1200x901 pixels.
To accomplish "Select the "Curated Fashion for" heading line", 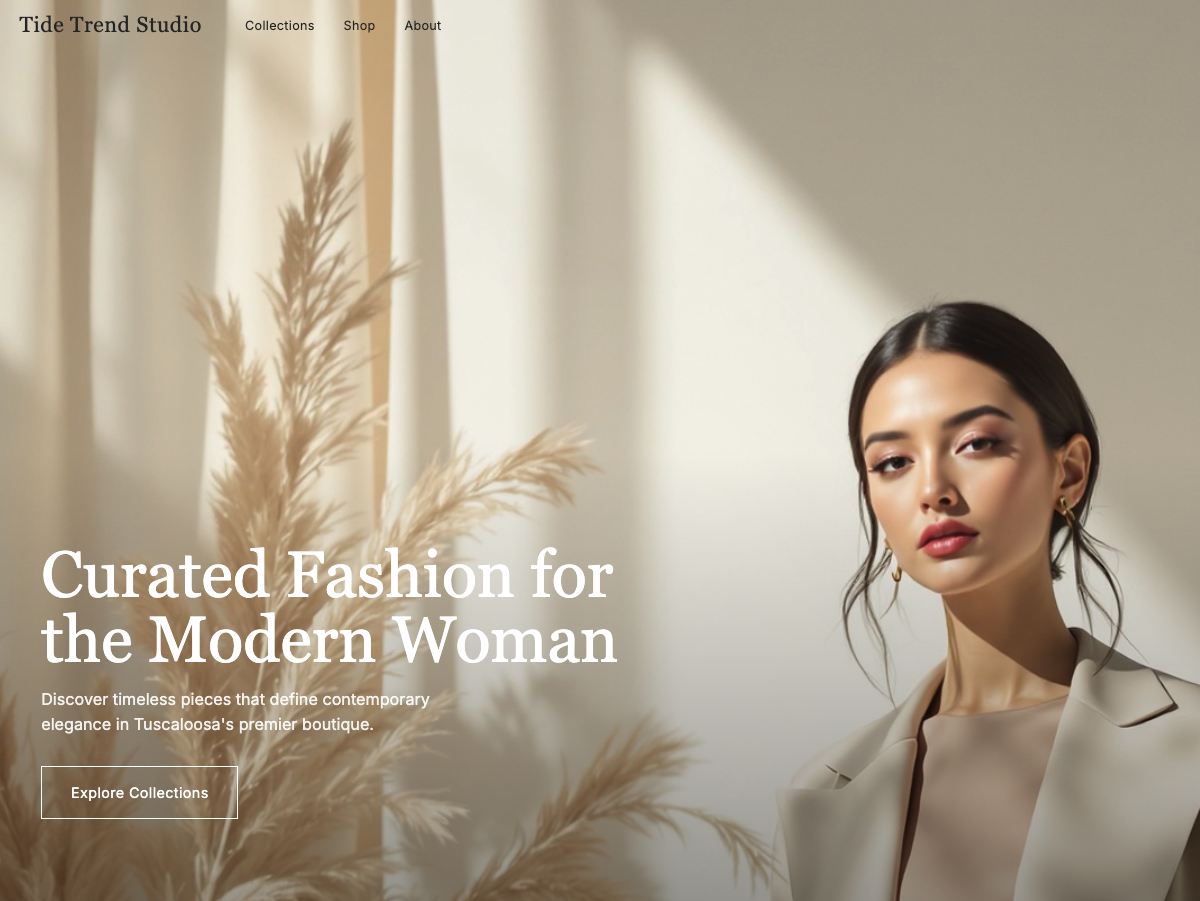I will coord(327,575).
